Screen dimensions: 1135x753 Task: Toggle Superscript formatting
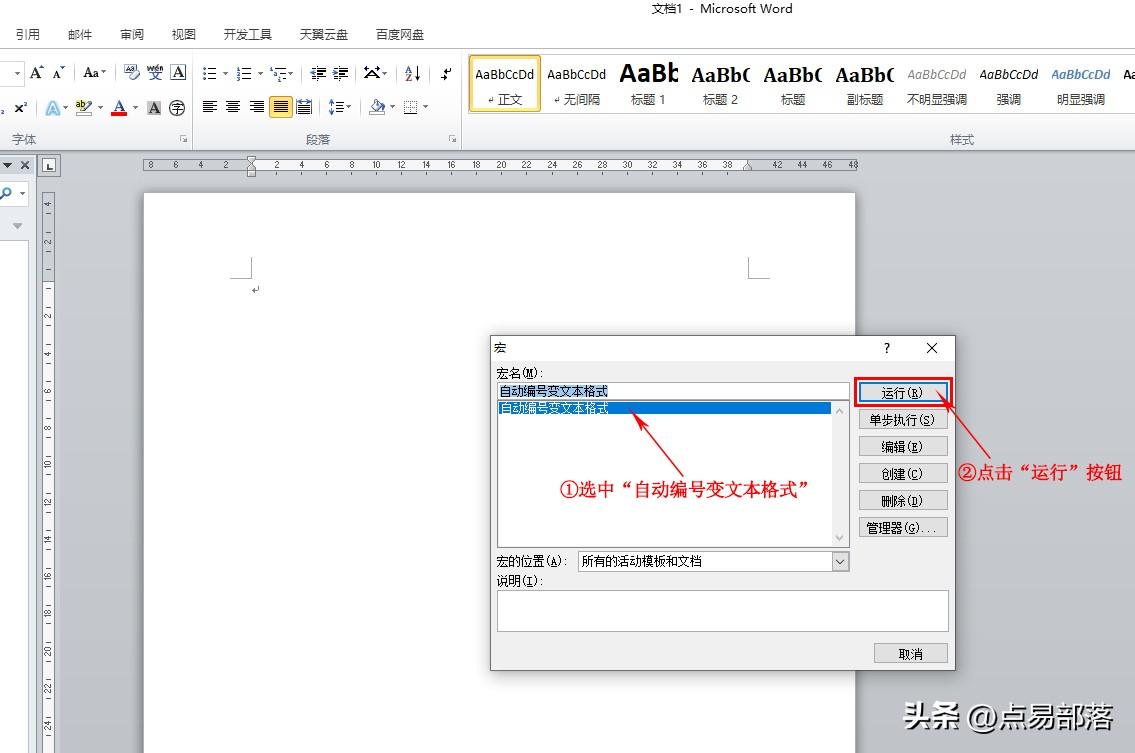click(21, 107)
